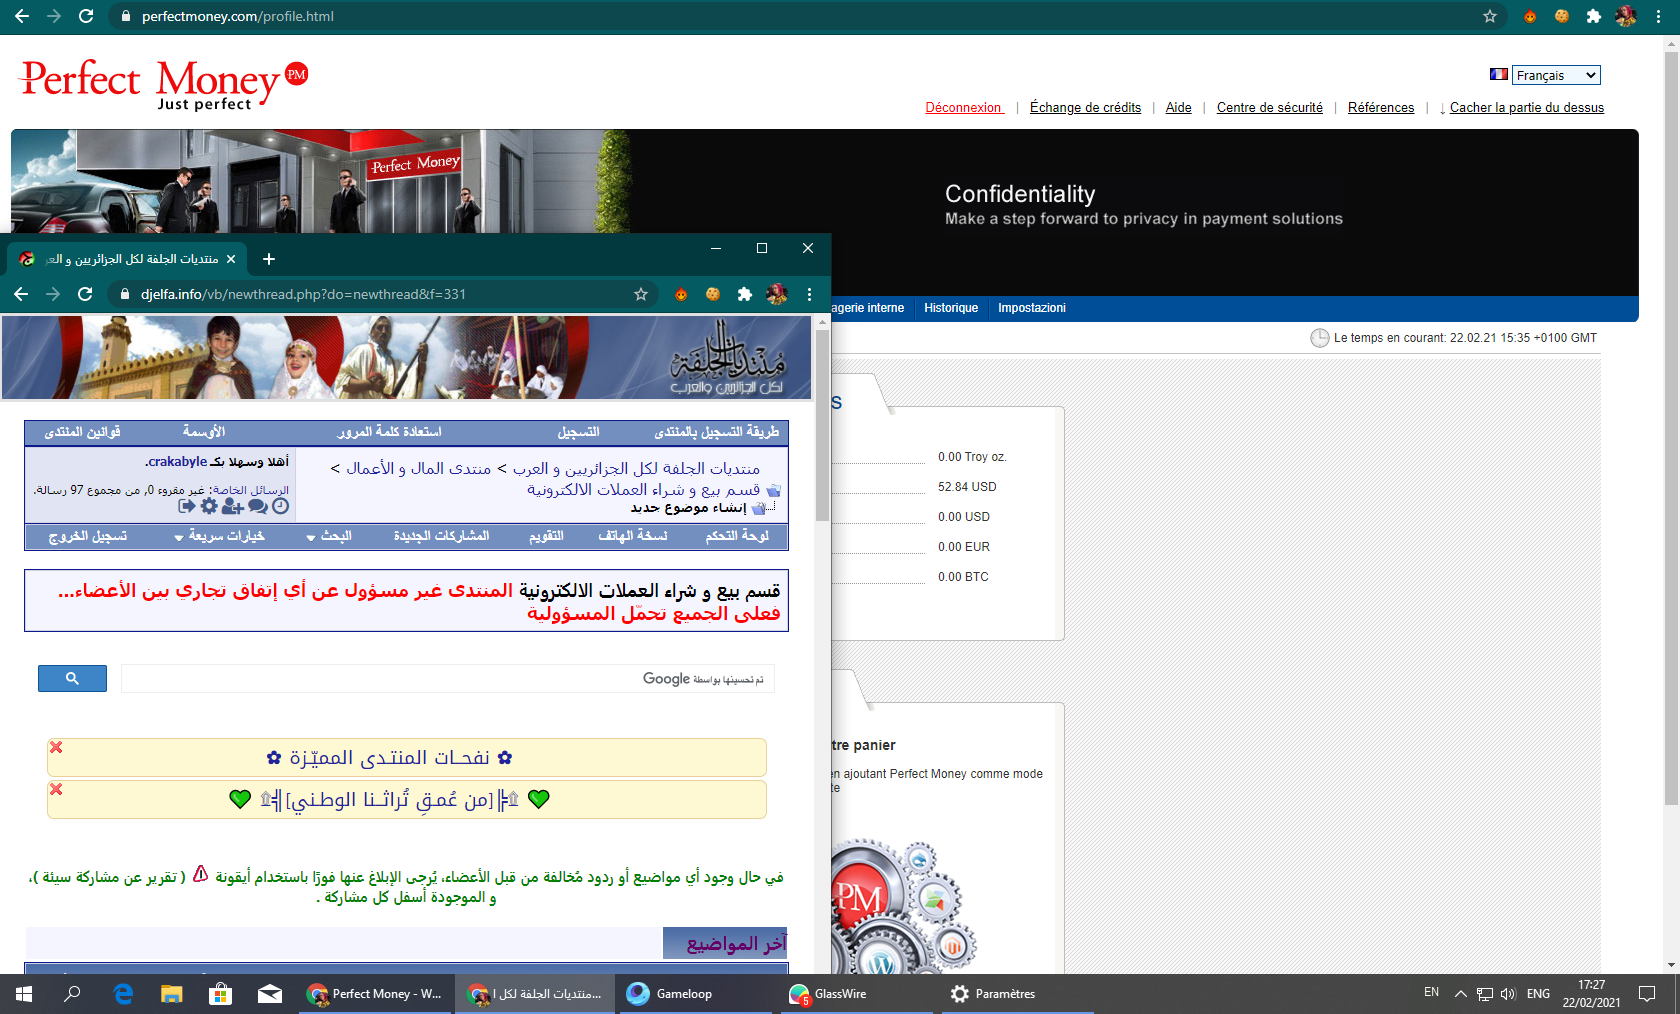This screenshot has width=1680, height=1014.
Task: Open طريقة التسجيل بالمنتدى item
Action: tap(717, 432)
